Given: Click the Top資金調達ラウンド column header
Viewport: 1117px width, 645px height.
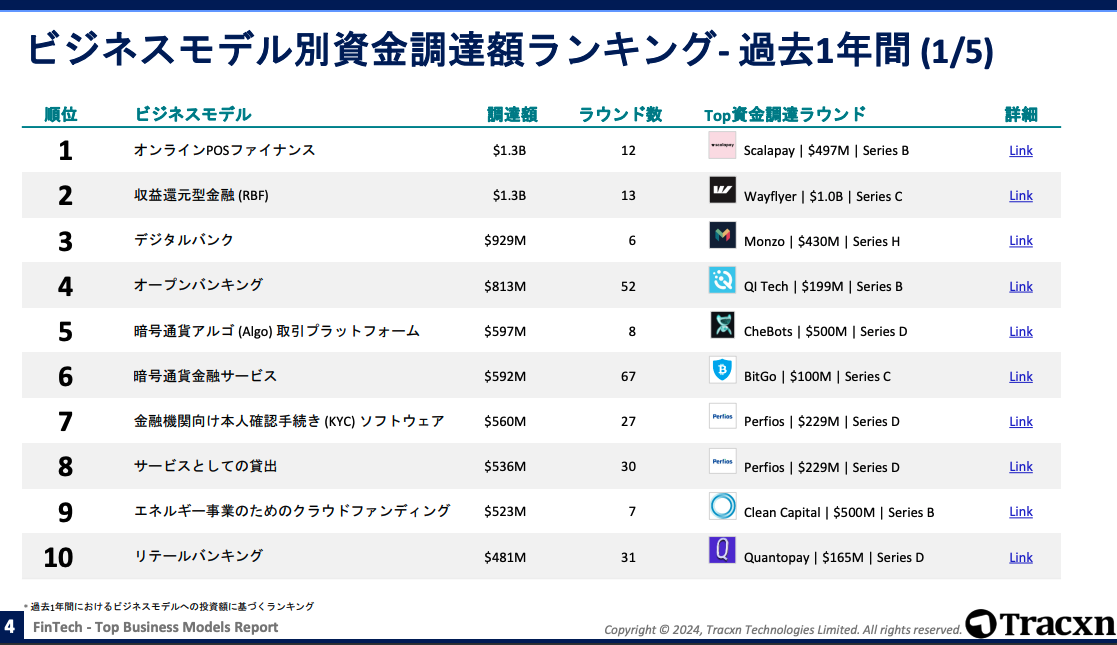Looking at the screenshot, I should click(x=785, y=114).
